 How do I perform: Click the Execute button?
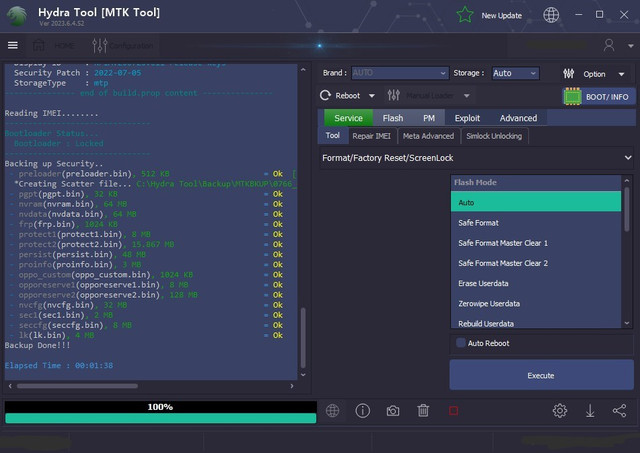tap(541, 375)
